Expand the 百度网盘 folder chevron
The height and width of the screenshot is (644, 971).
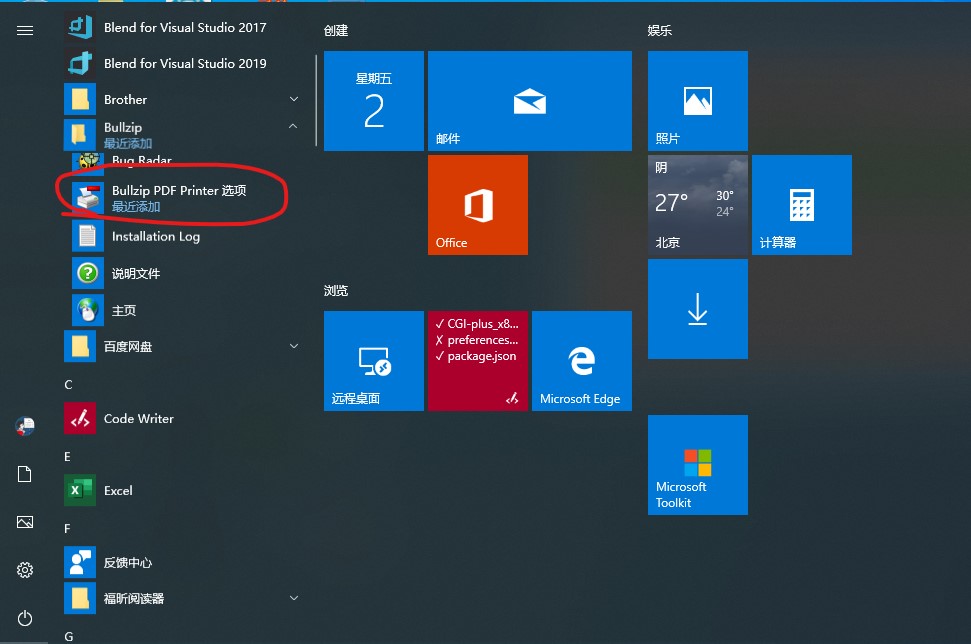(294, 346)
